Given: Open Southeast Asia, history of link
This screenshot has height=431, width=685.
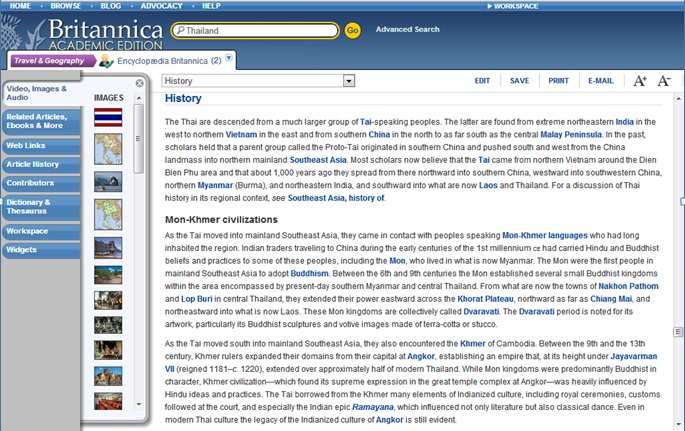Looking at the screenshot, I should [336, 198].
